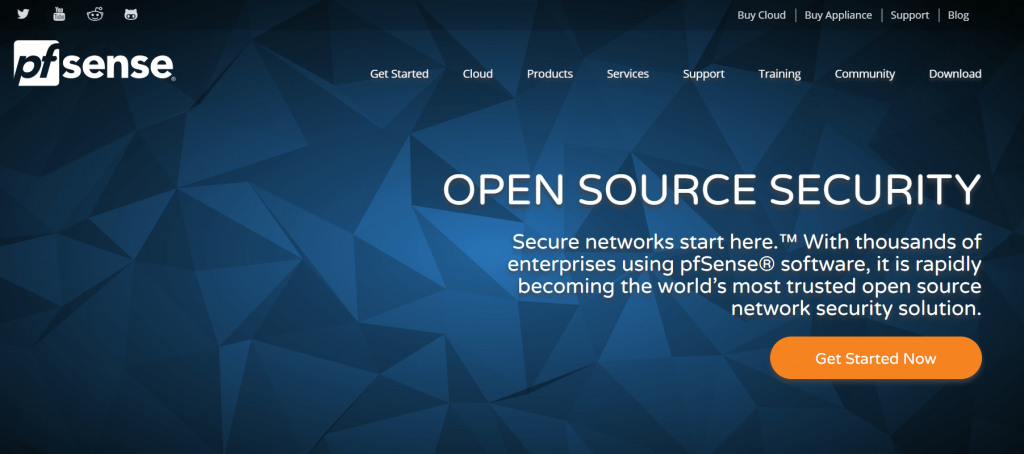1024x454 pixels.
Task: Open the Twitter social icon
Action: tap(24, 14)
